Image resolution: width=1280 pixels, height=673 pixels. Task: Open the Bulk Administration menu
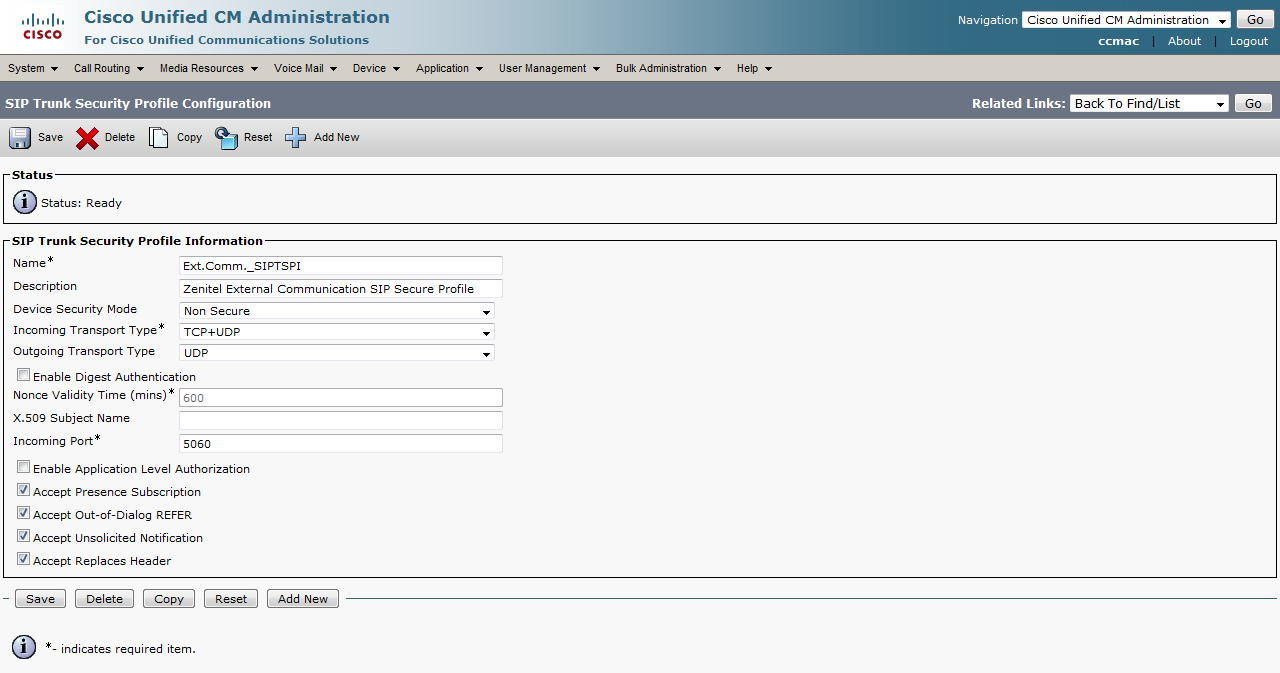pos(667,69)
